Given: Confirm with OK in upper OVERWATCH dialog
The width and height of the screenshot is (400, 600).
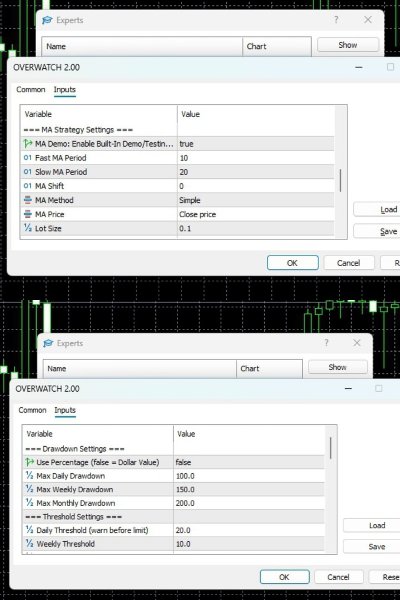Looking at the screenshot, I should click(292, 263).
